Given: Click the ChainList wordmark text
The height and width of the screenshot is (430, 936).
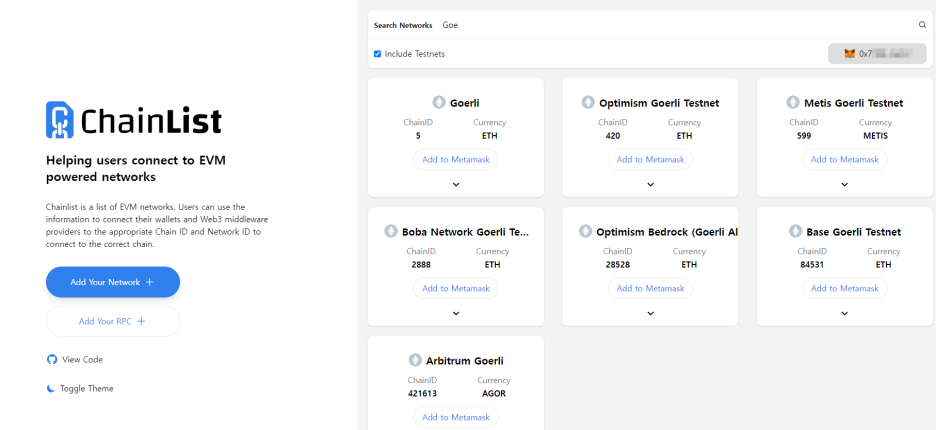Looking at the screenshot, I should pos(151,121).
